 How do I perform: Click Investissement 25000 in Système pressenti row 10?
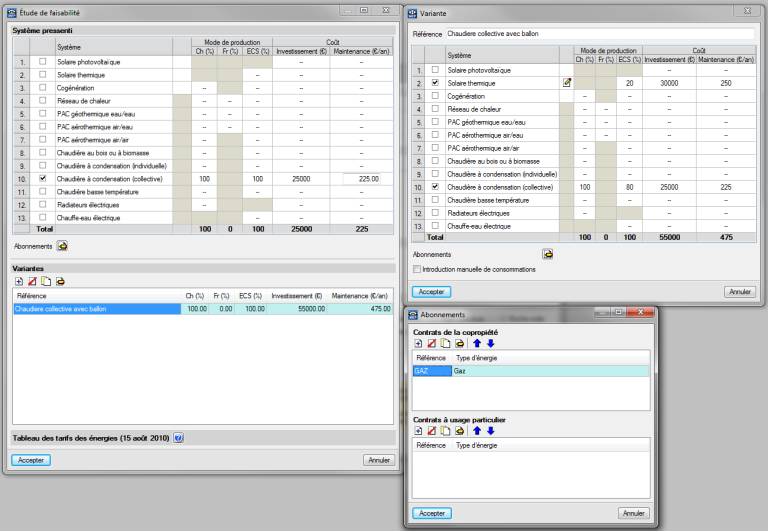(x=301, y=179)
